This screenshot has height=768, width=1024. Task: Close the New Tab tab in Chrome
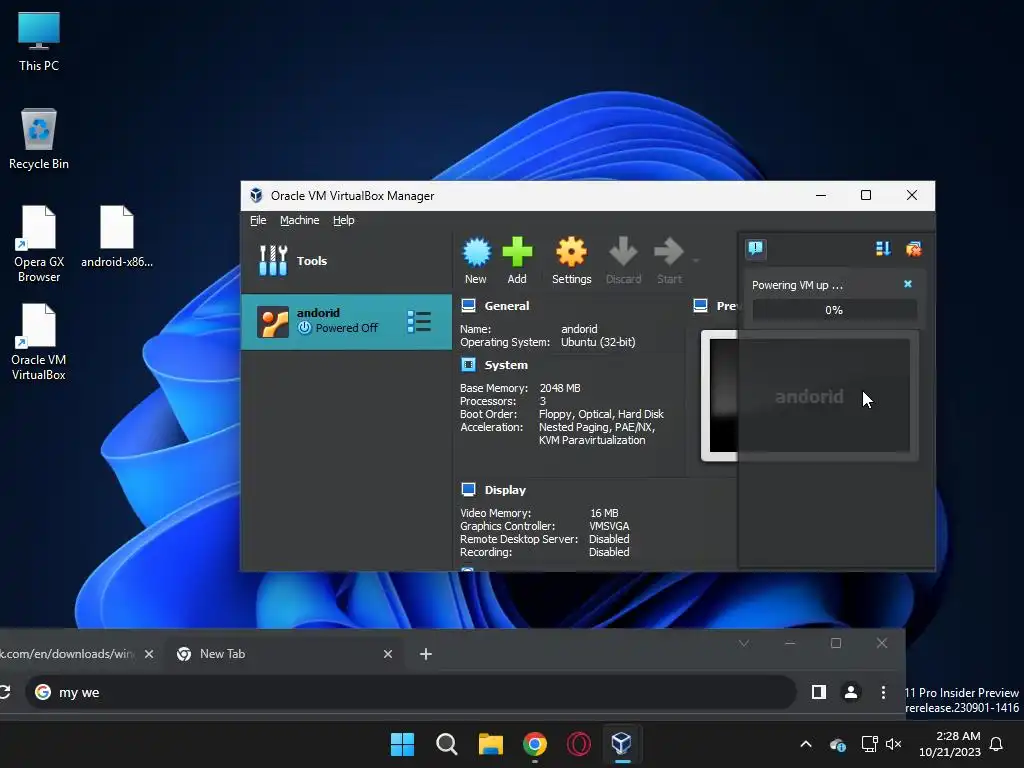tap(388, 654)
